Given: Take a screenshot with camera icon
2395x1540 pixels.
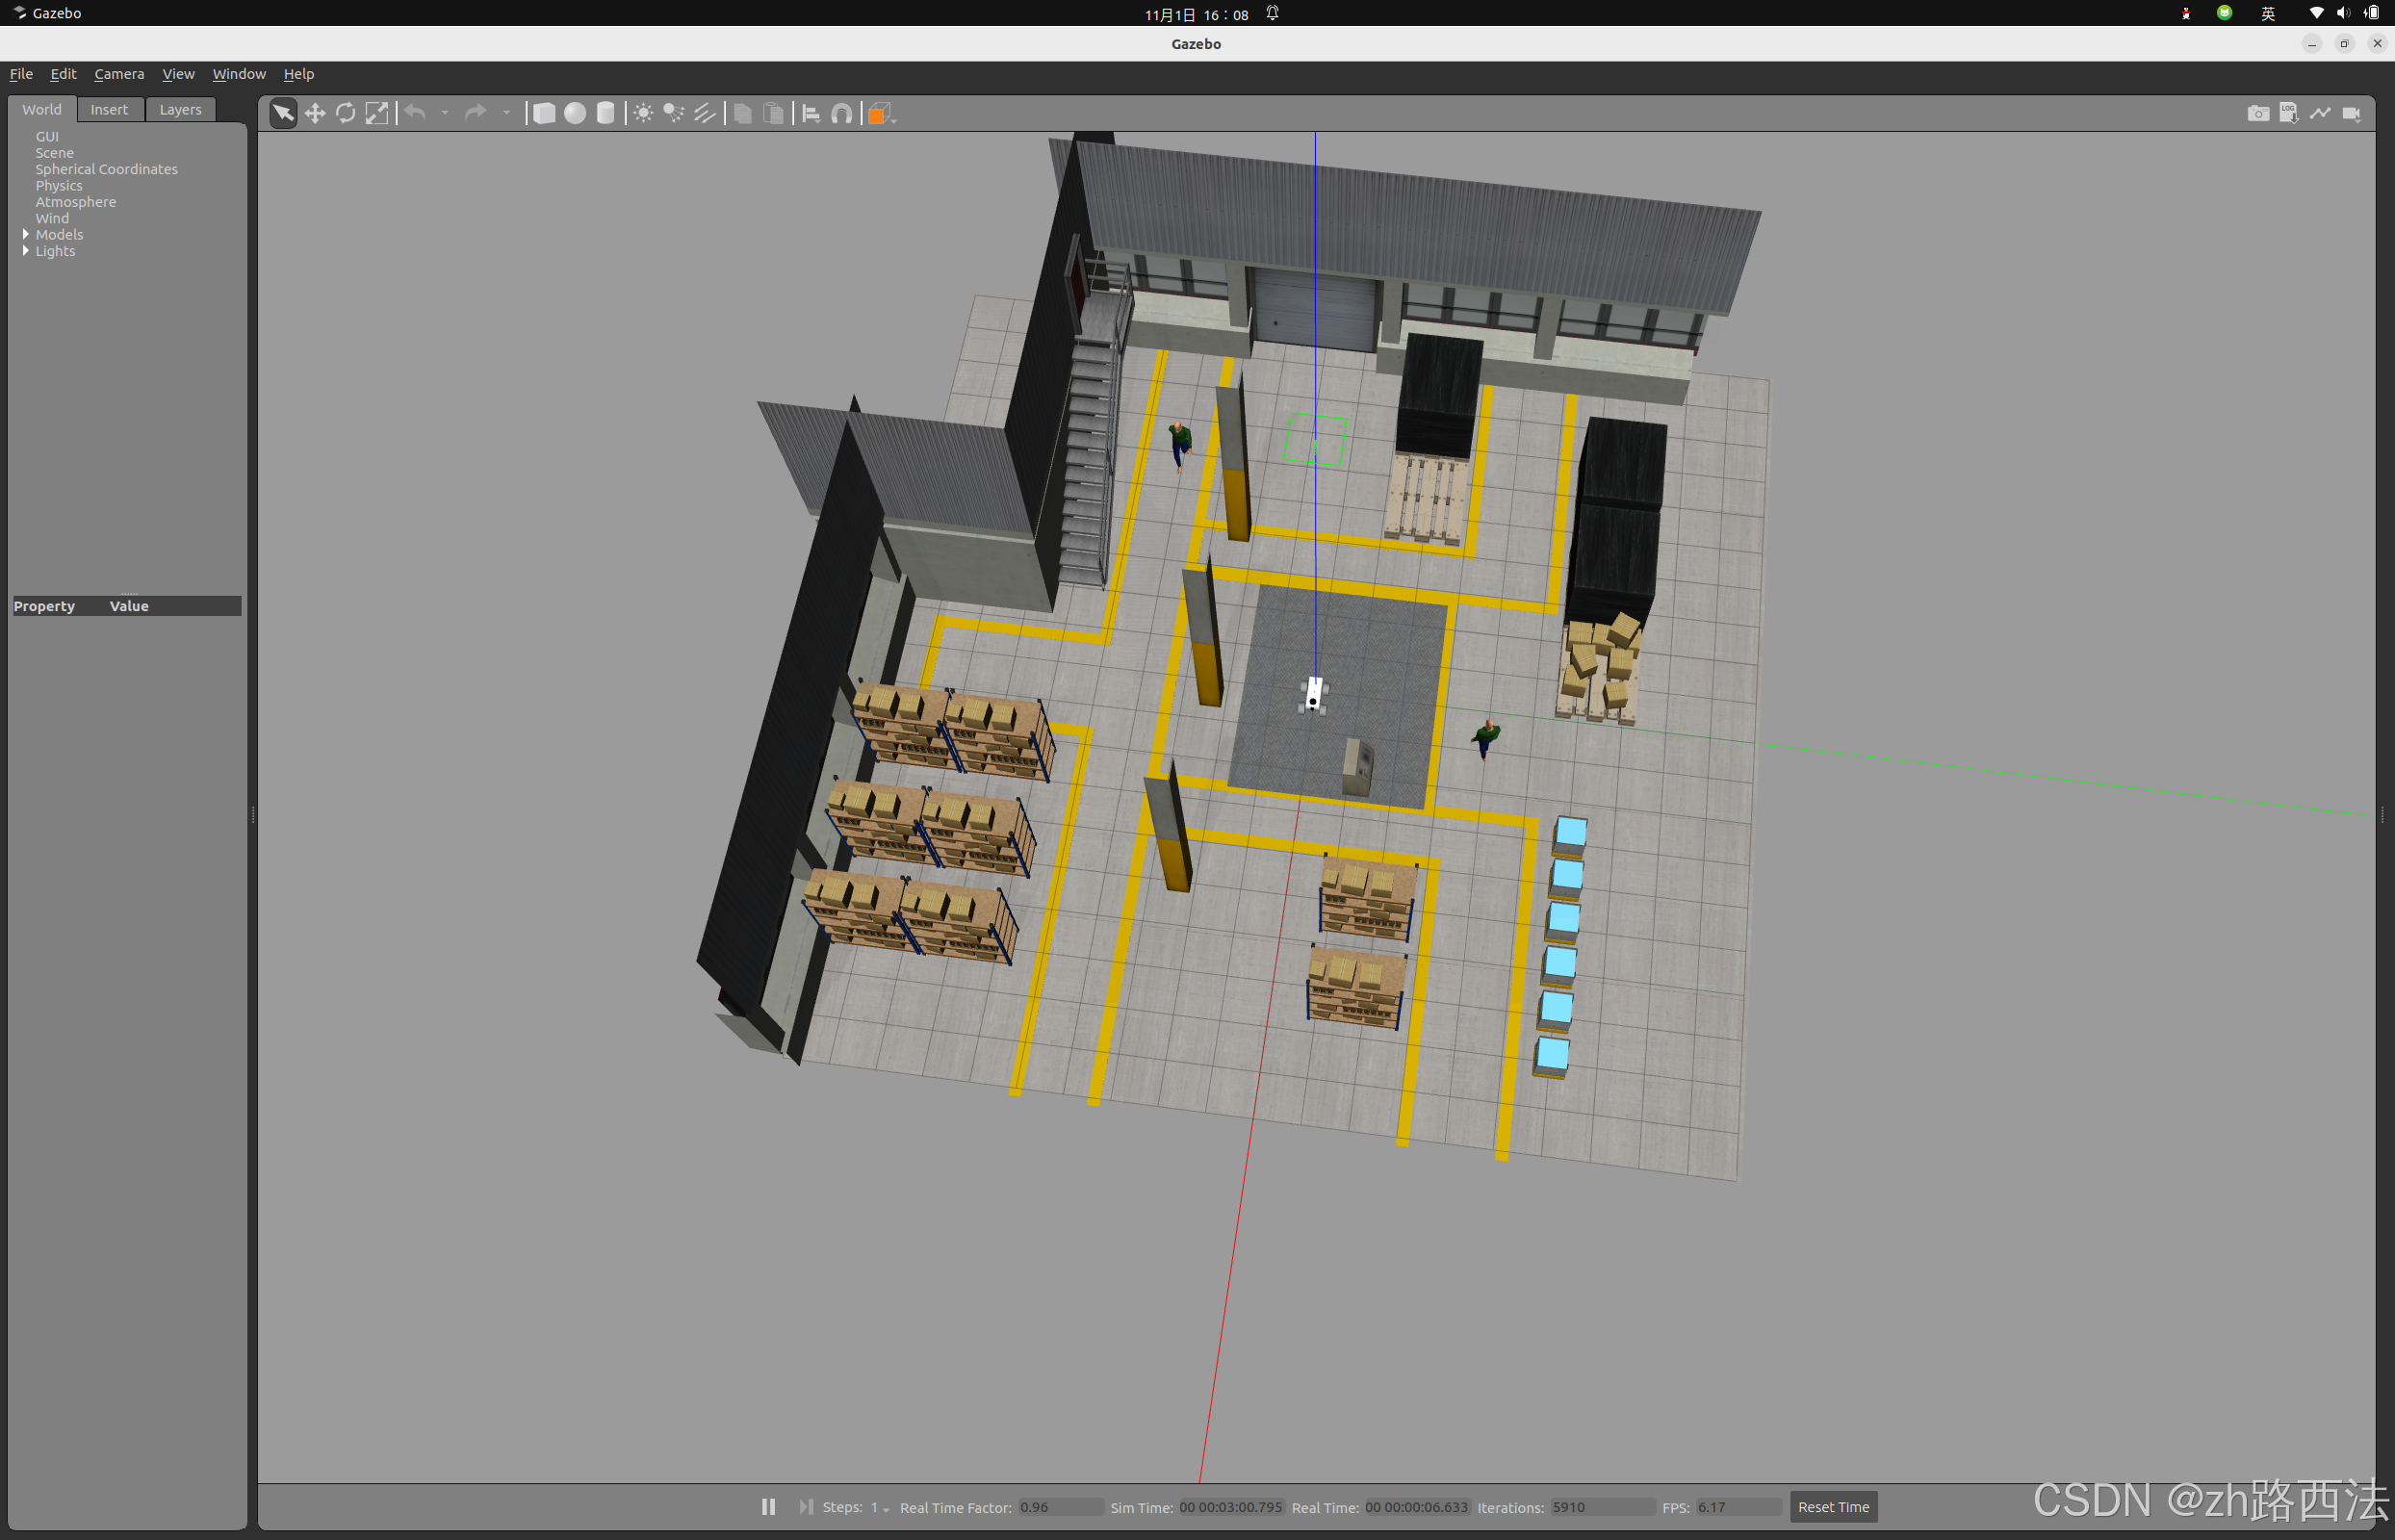Looking at the screenshot, I should (2258, 113).
